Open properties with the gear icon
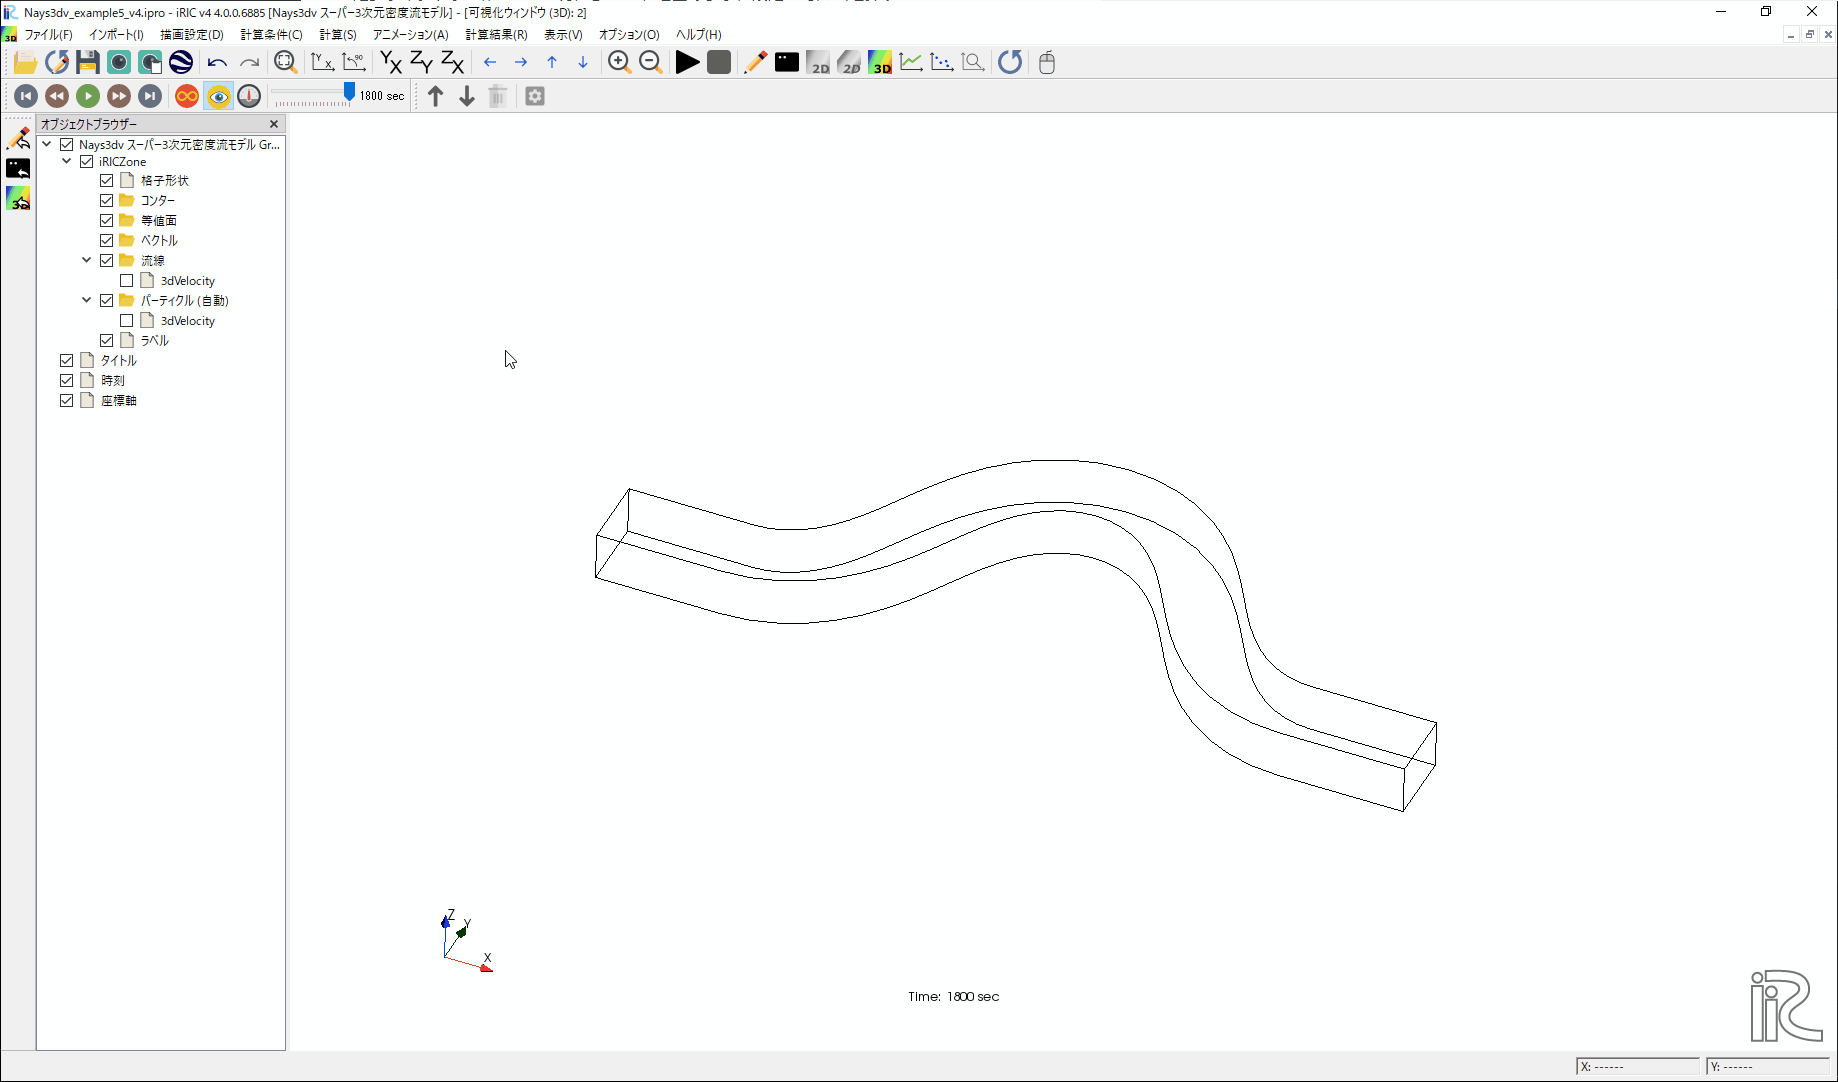Image resolution: width=1838 pixels, height=1082 pixels. 535,96
